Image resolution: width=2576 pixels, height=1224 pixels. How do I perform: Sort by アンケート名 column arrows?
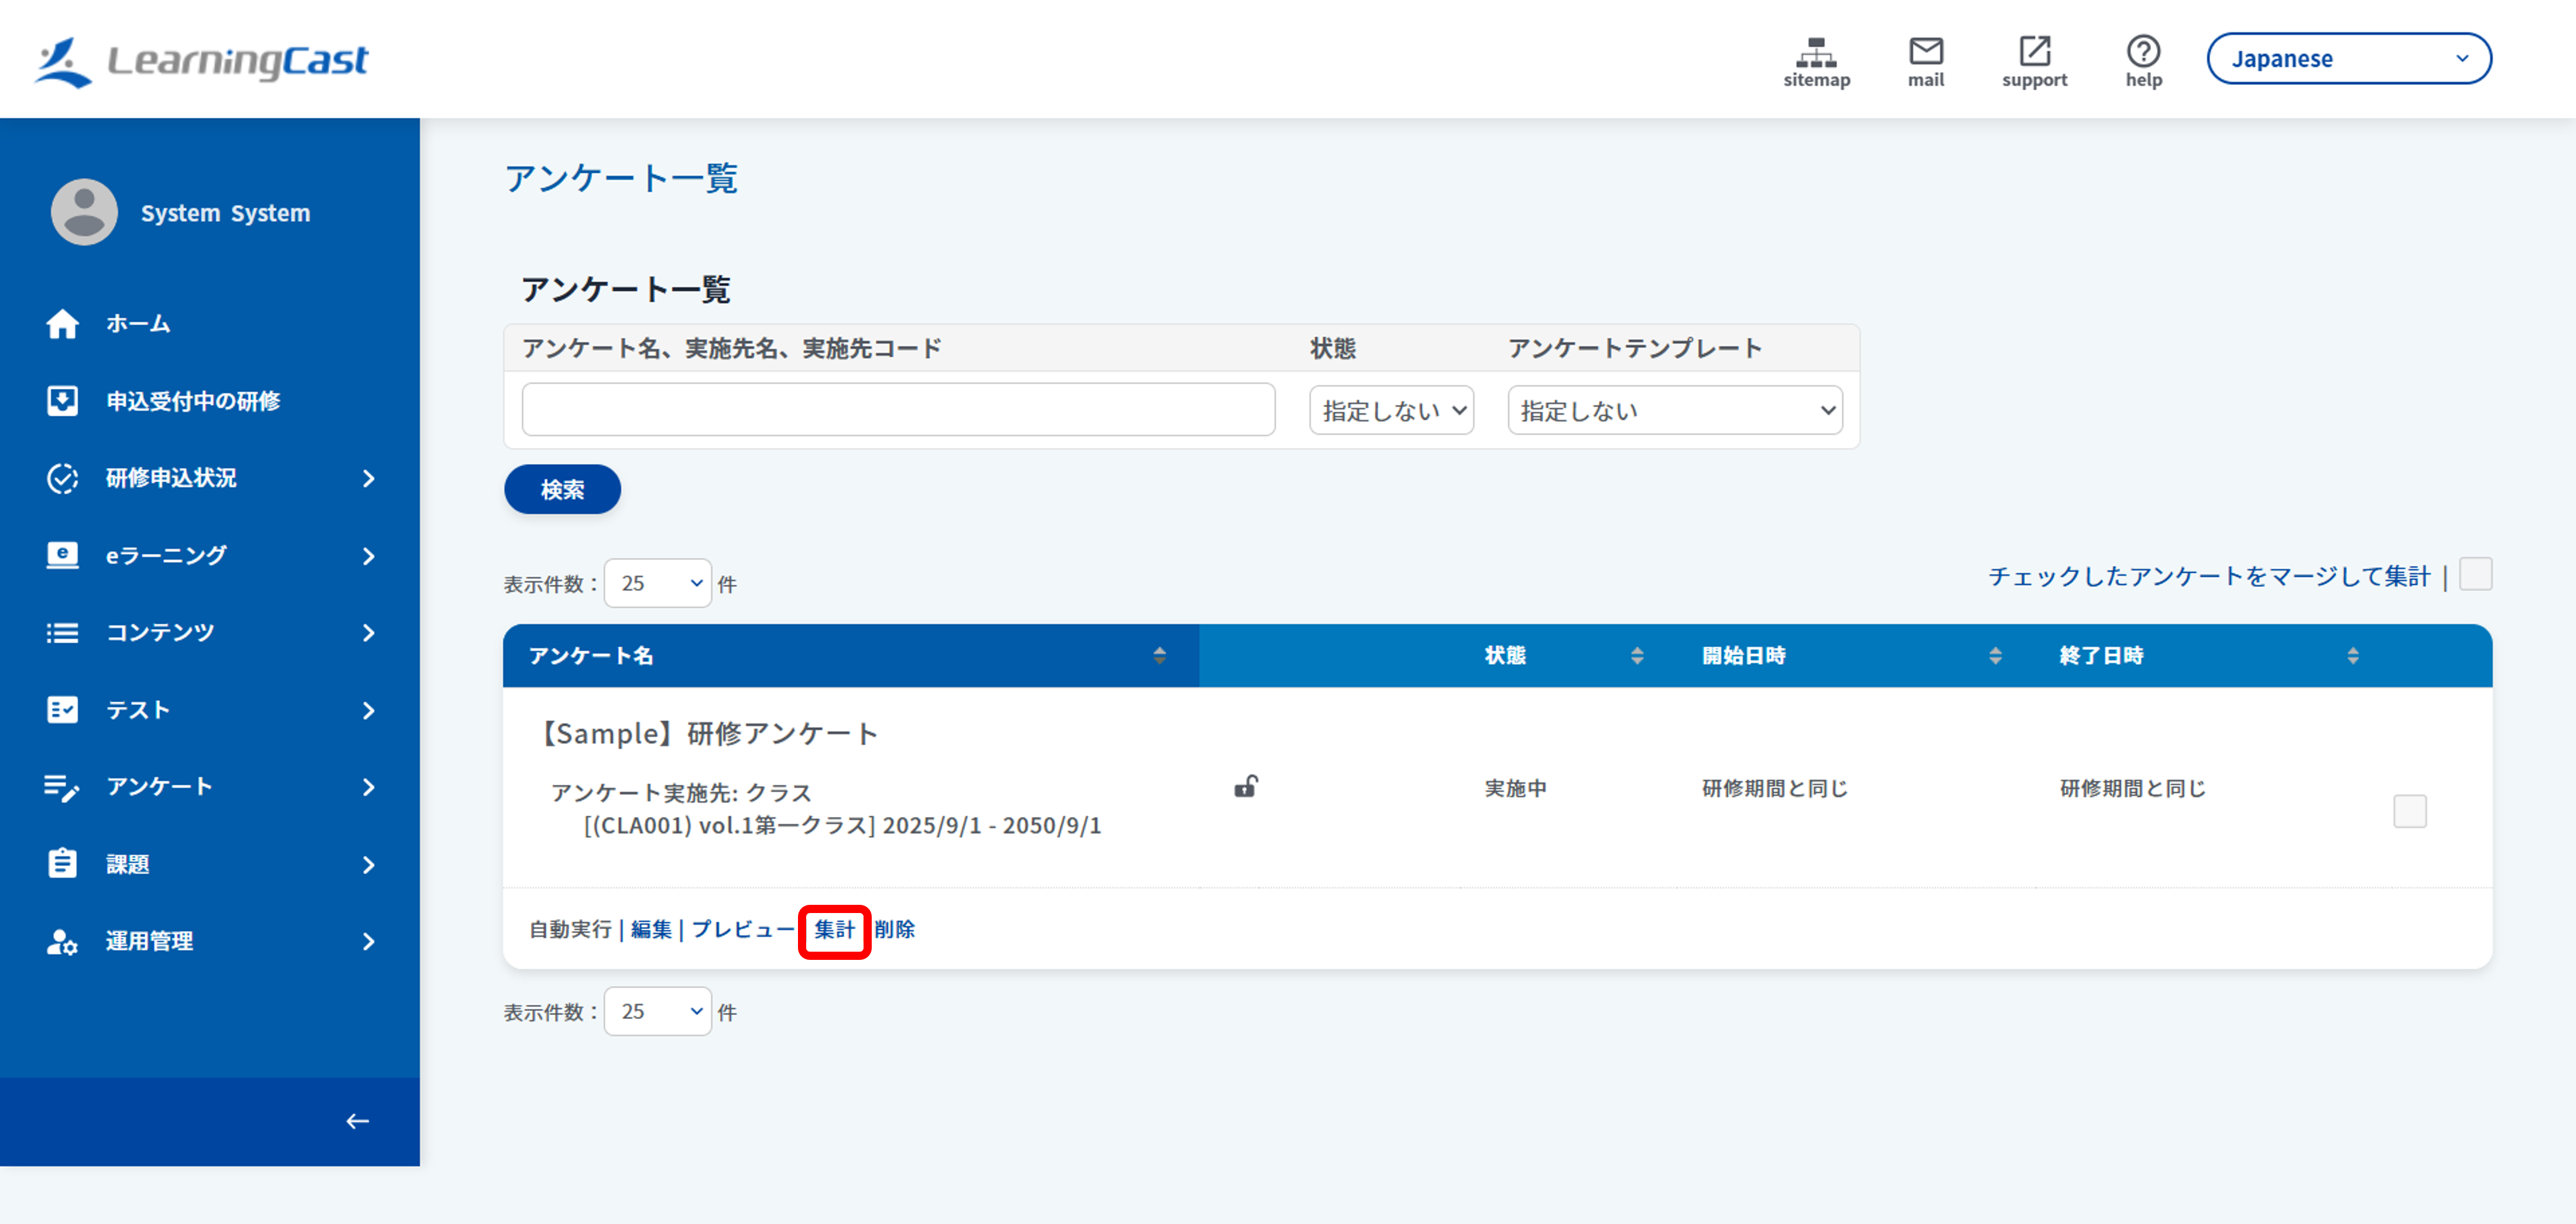[1159, 655]
